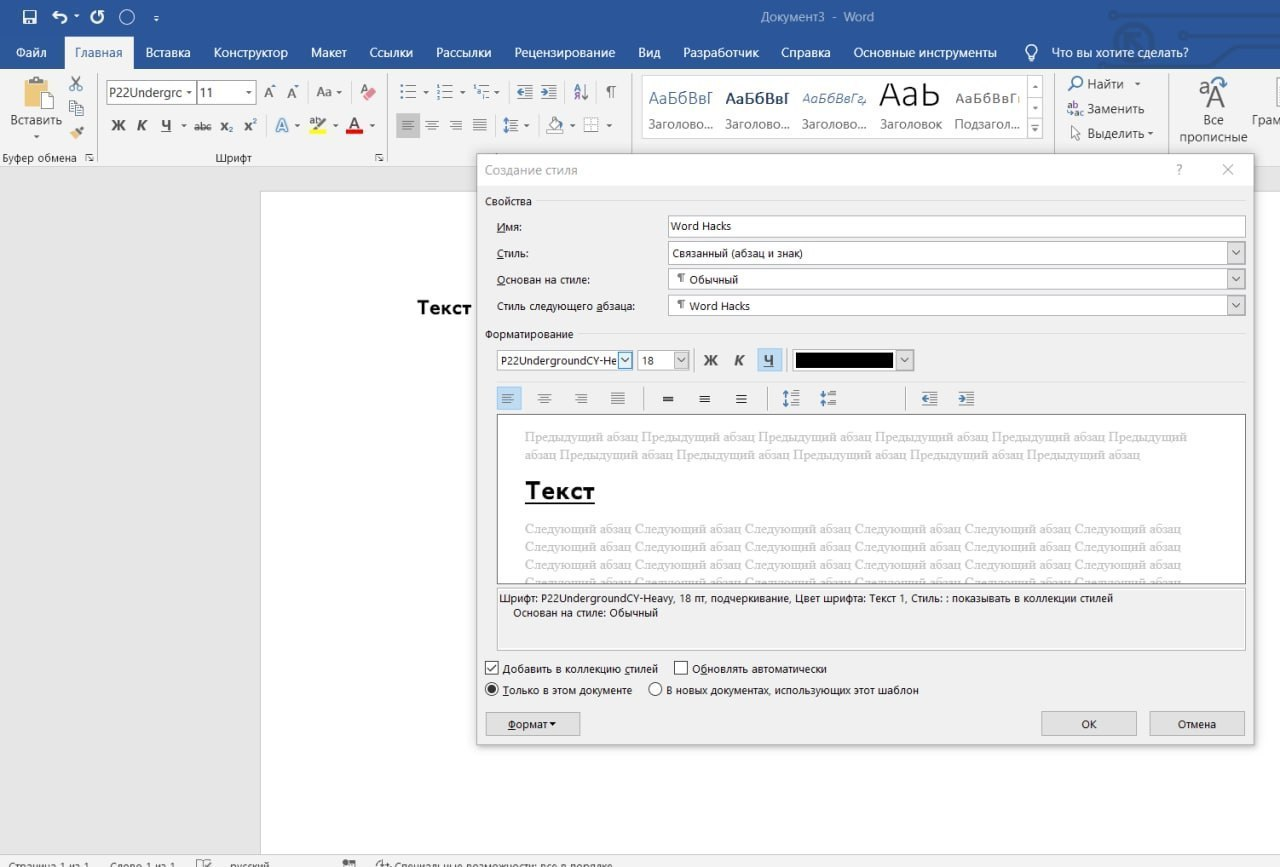Click the Save icon in title bar

[29, 17]
